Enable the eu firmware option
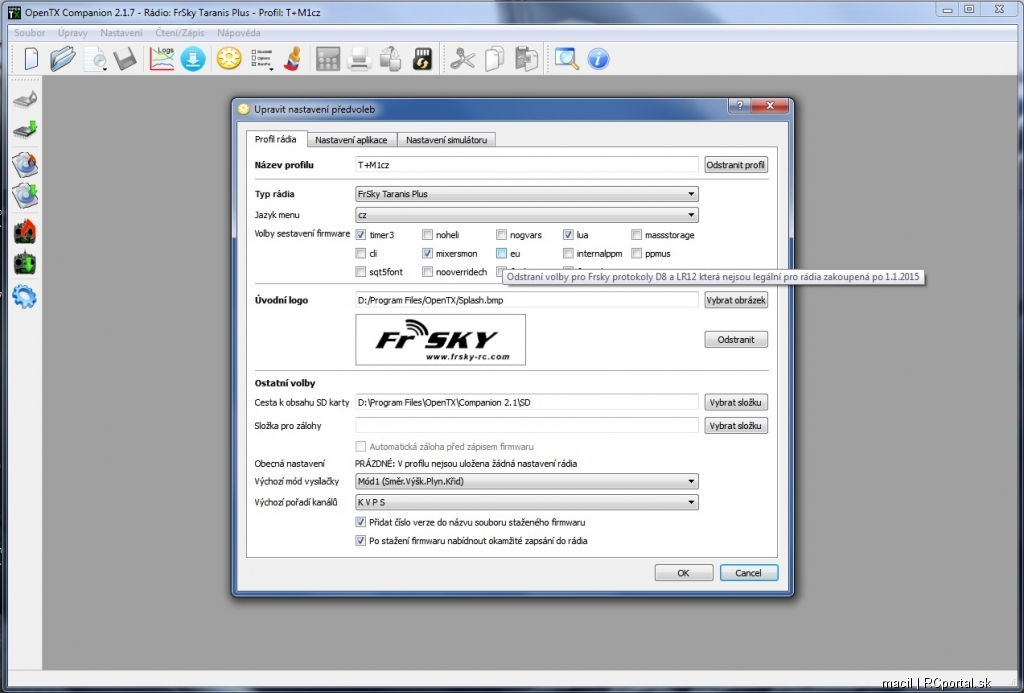 pos(502,253)
